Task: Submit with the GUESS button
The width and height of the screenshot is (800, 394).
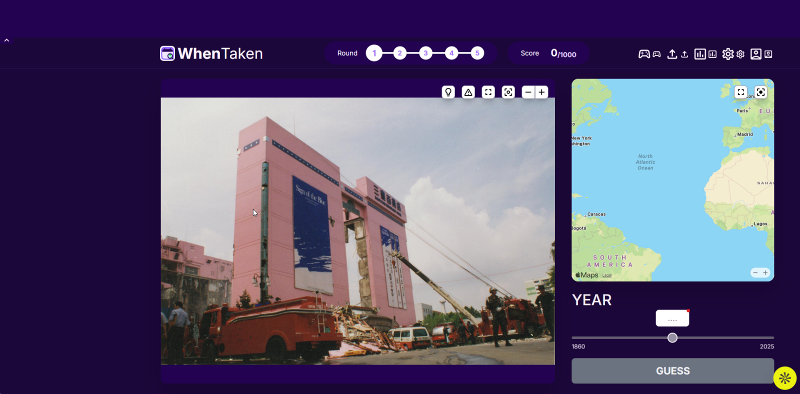Action: point(672,371)
